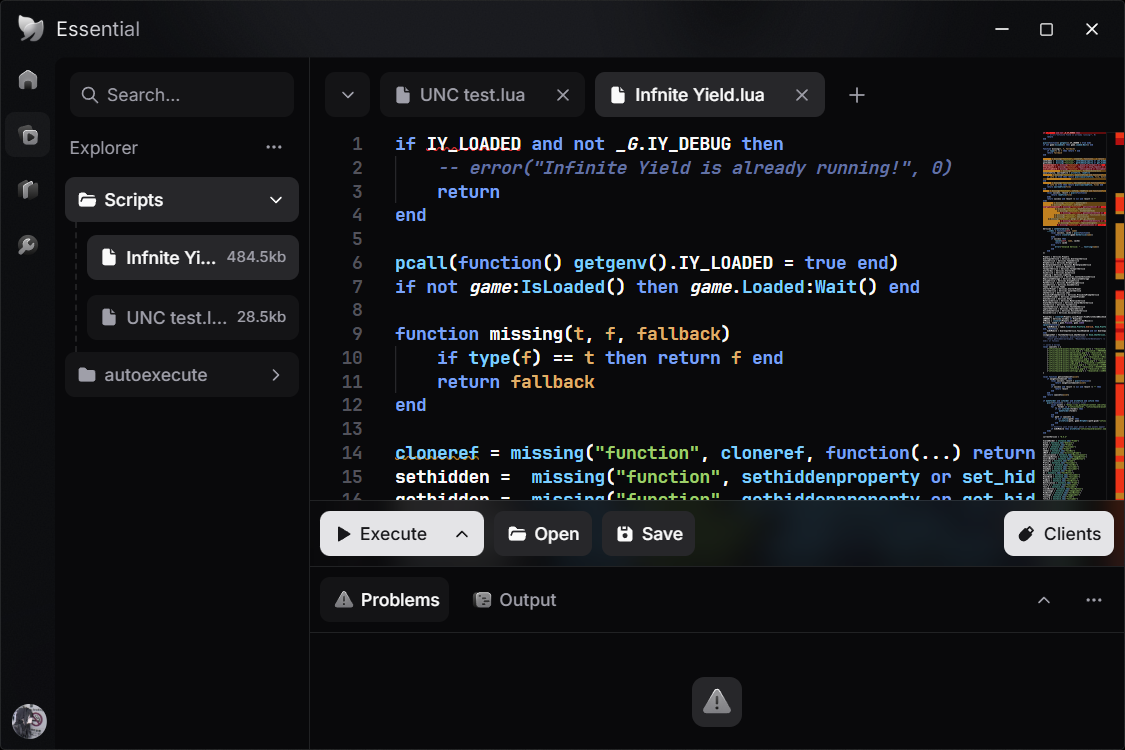Add a new tab with plus icon
This screenshot has width=1125, height=750.
click(857, 95)
